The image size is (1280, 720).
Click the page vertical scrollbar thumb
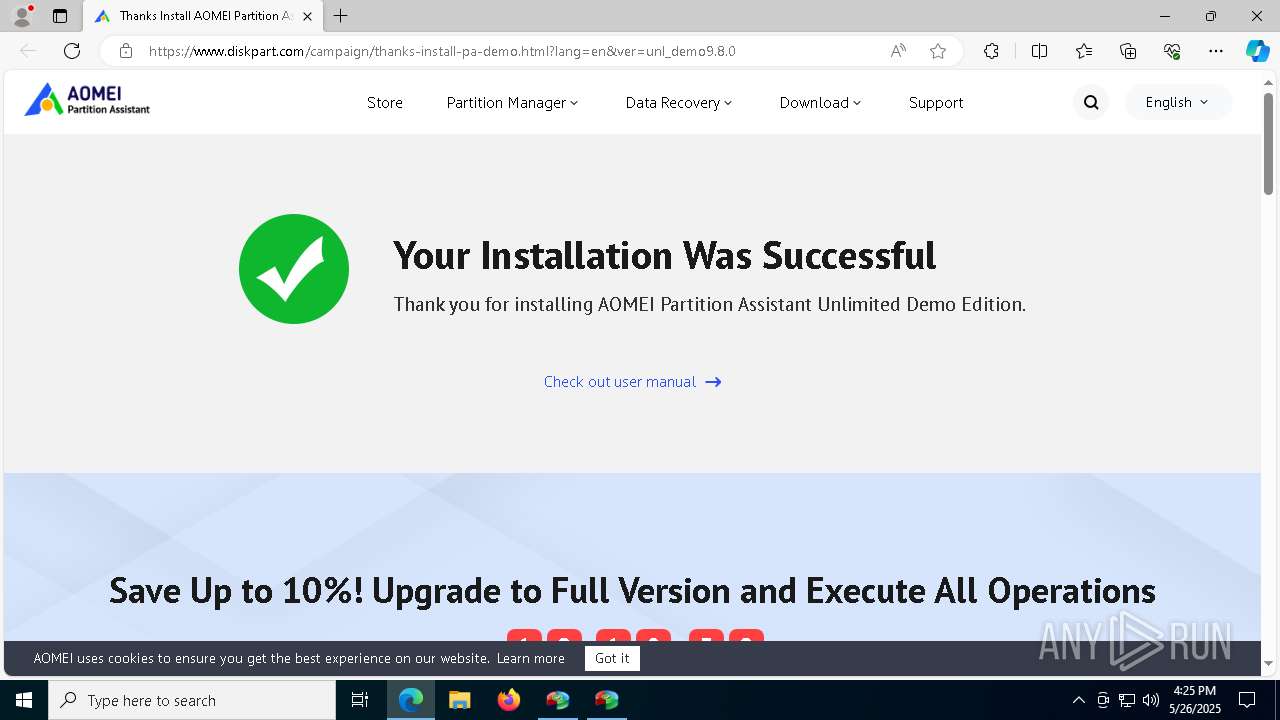coord(1268,143)
